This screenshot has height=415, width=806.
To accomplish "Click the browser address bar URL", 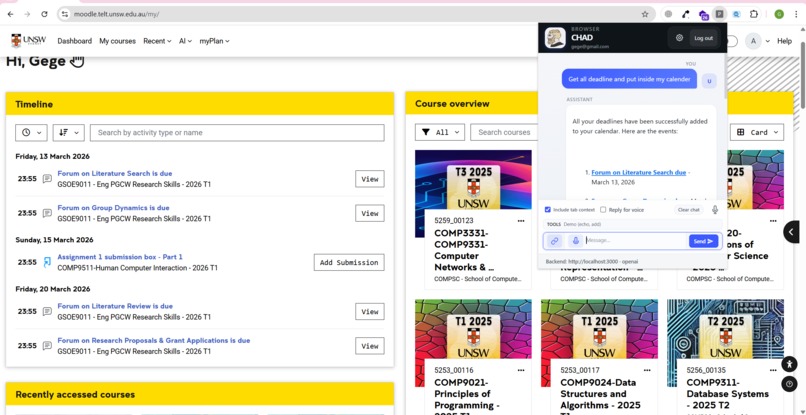I will pos(117,14).
